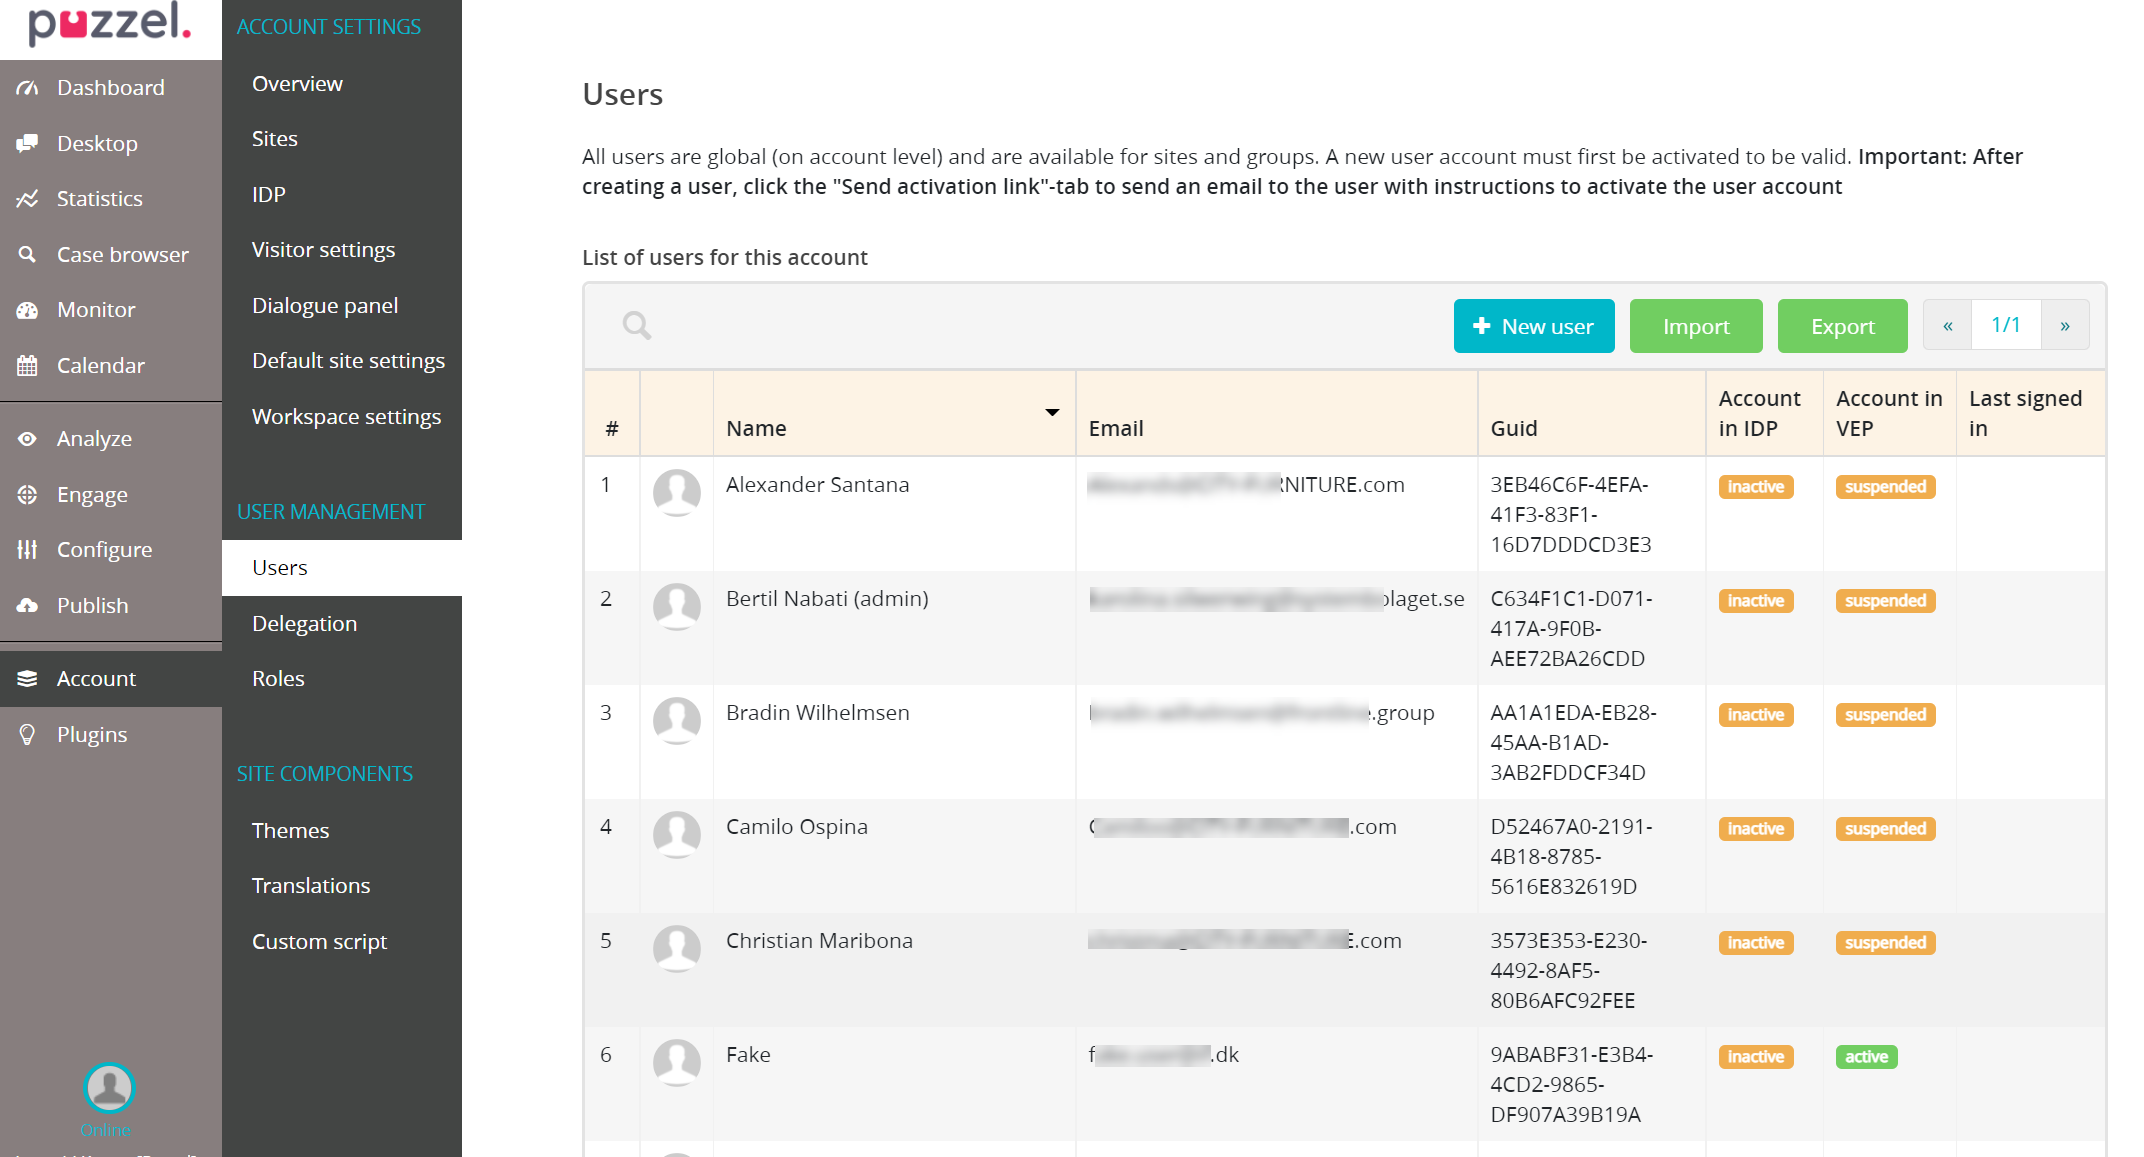Click the green Export button
Viewport: 2144px width, 1157px height.
click(x=1842, y=327)
